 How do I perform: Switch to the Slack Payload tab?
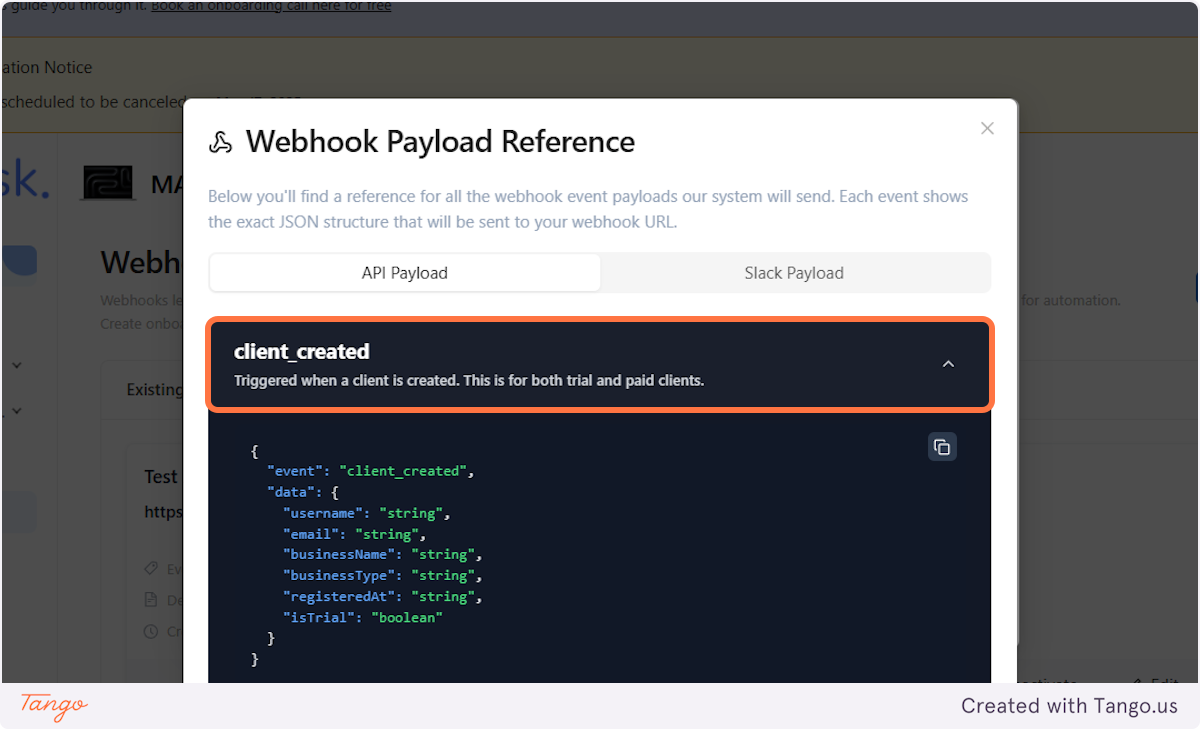click(794, 273)
